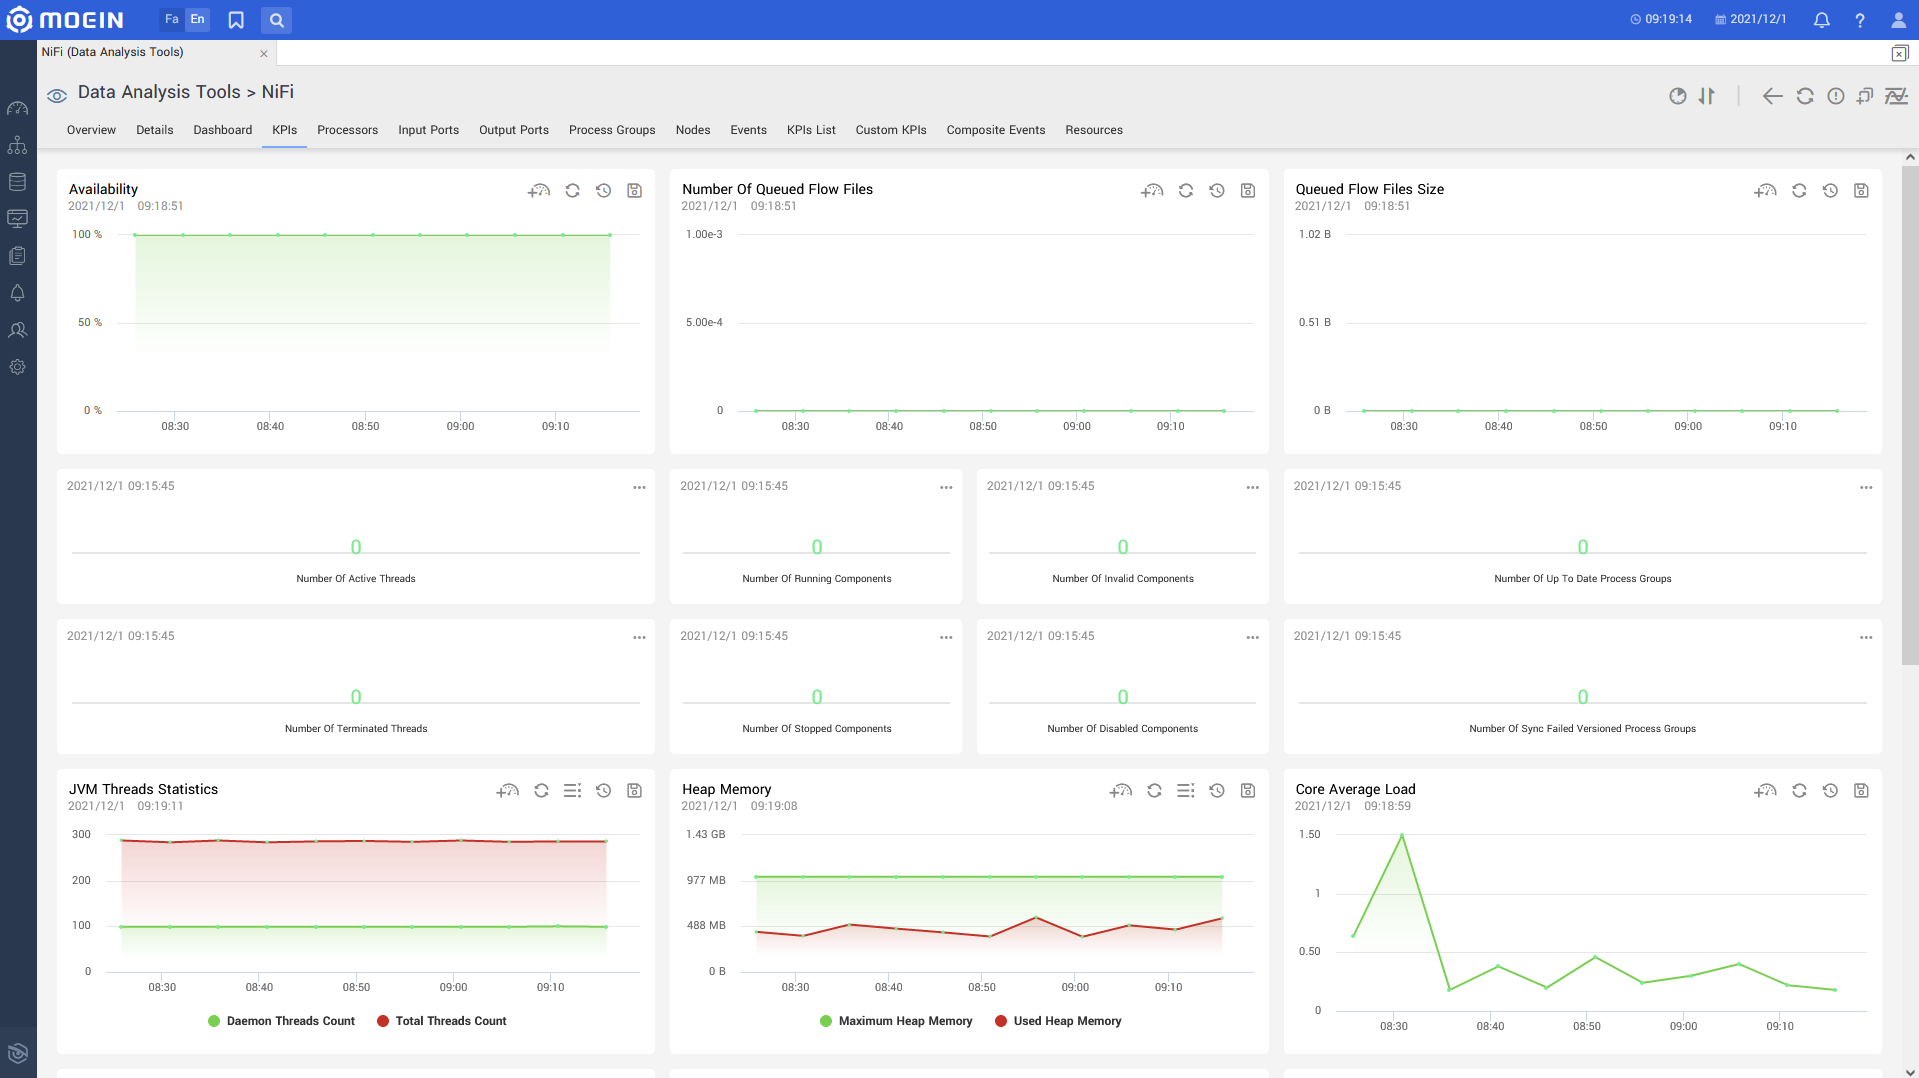Open the topology hierarchy sidebar icon
This screenshot has width=1919, height=1078.
(17, 145)
